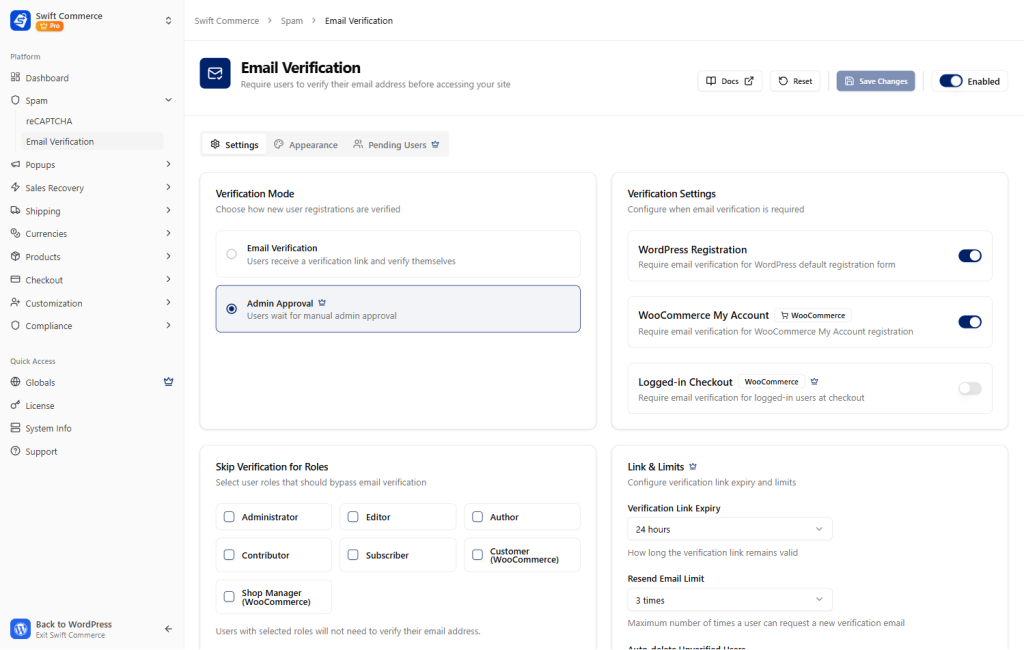Click the Pro badge under Swift Commerce
This screenshot has width=1024, height=650.
coord(50,26)
